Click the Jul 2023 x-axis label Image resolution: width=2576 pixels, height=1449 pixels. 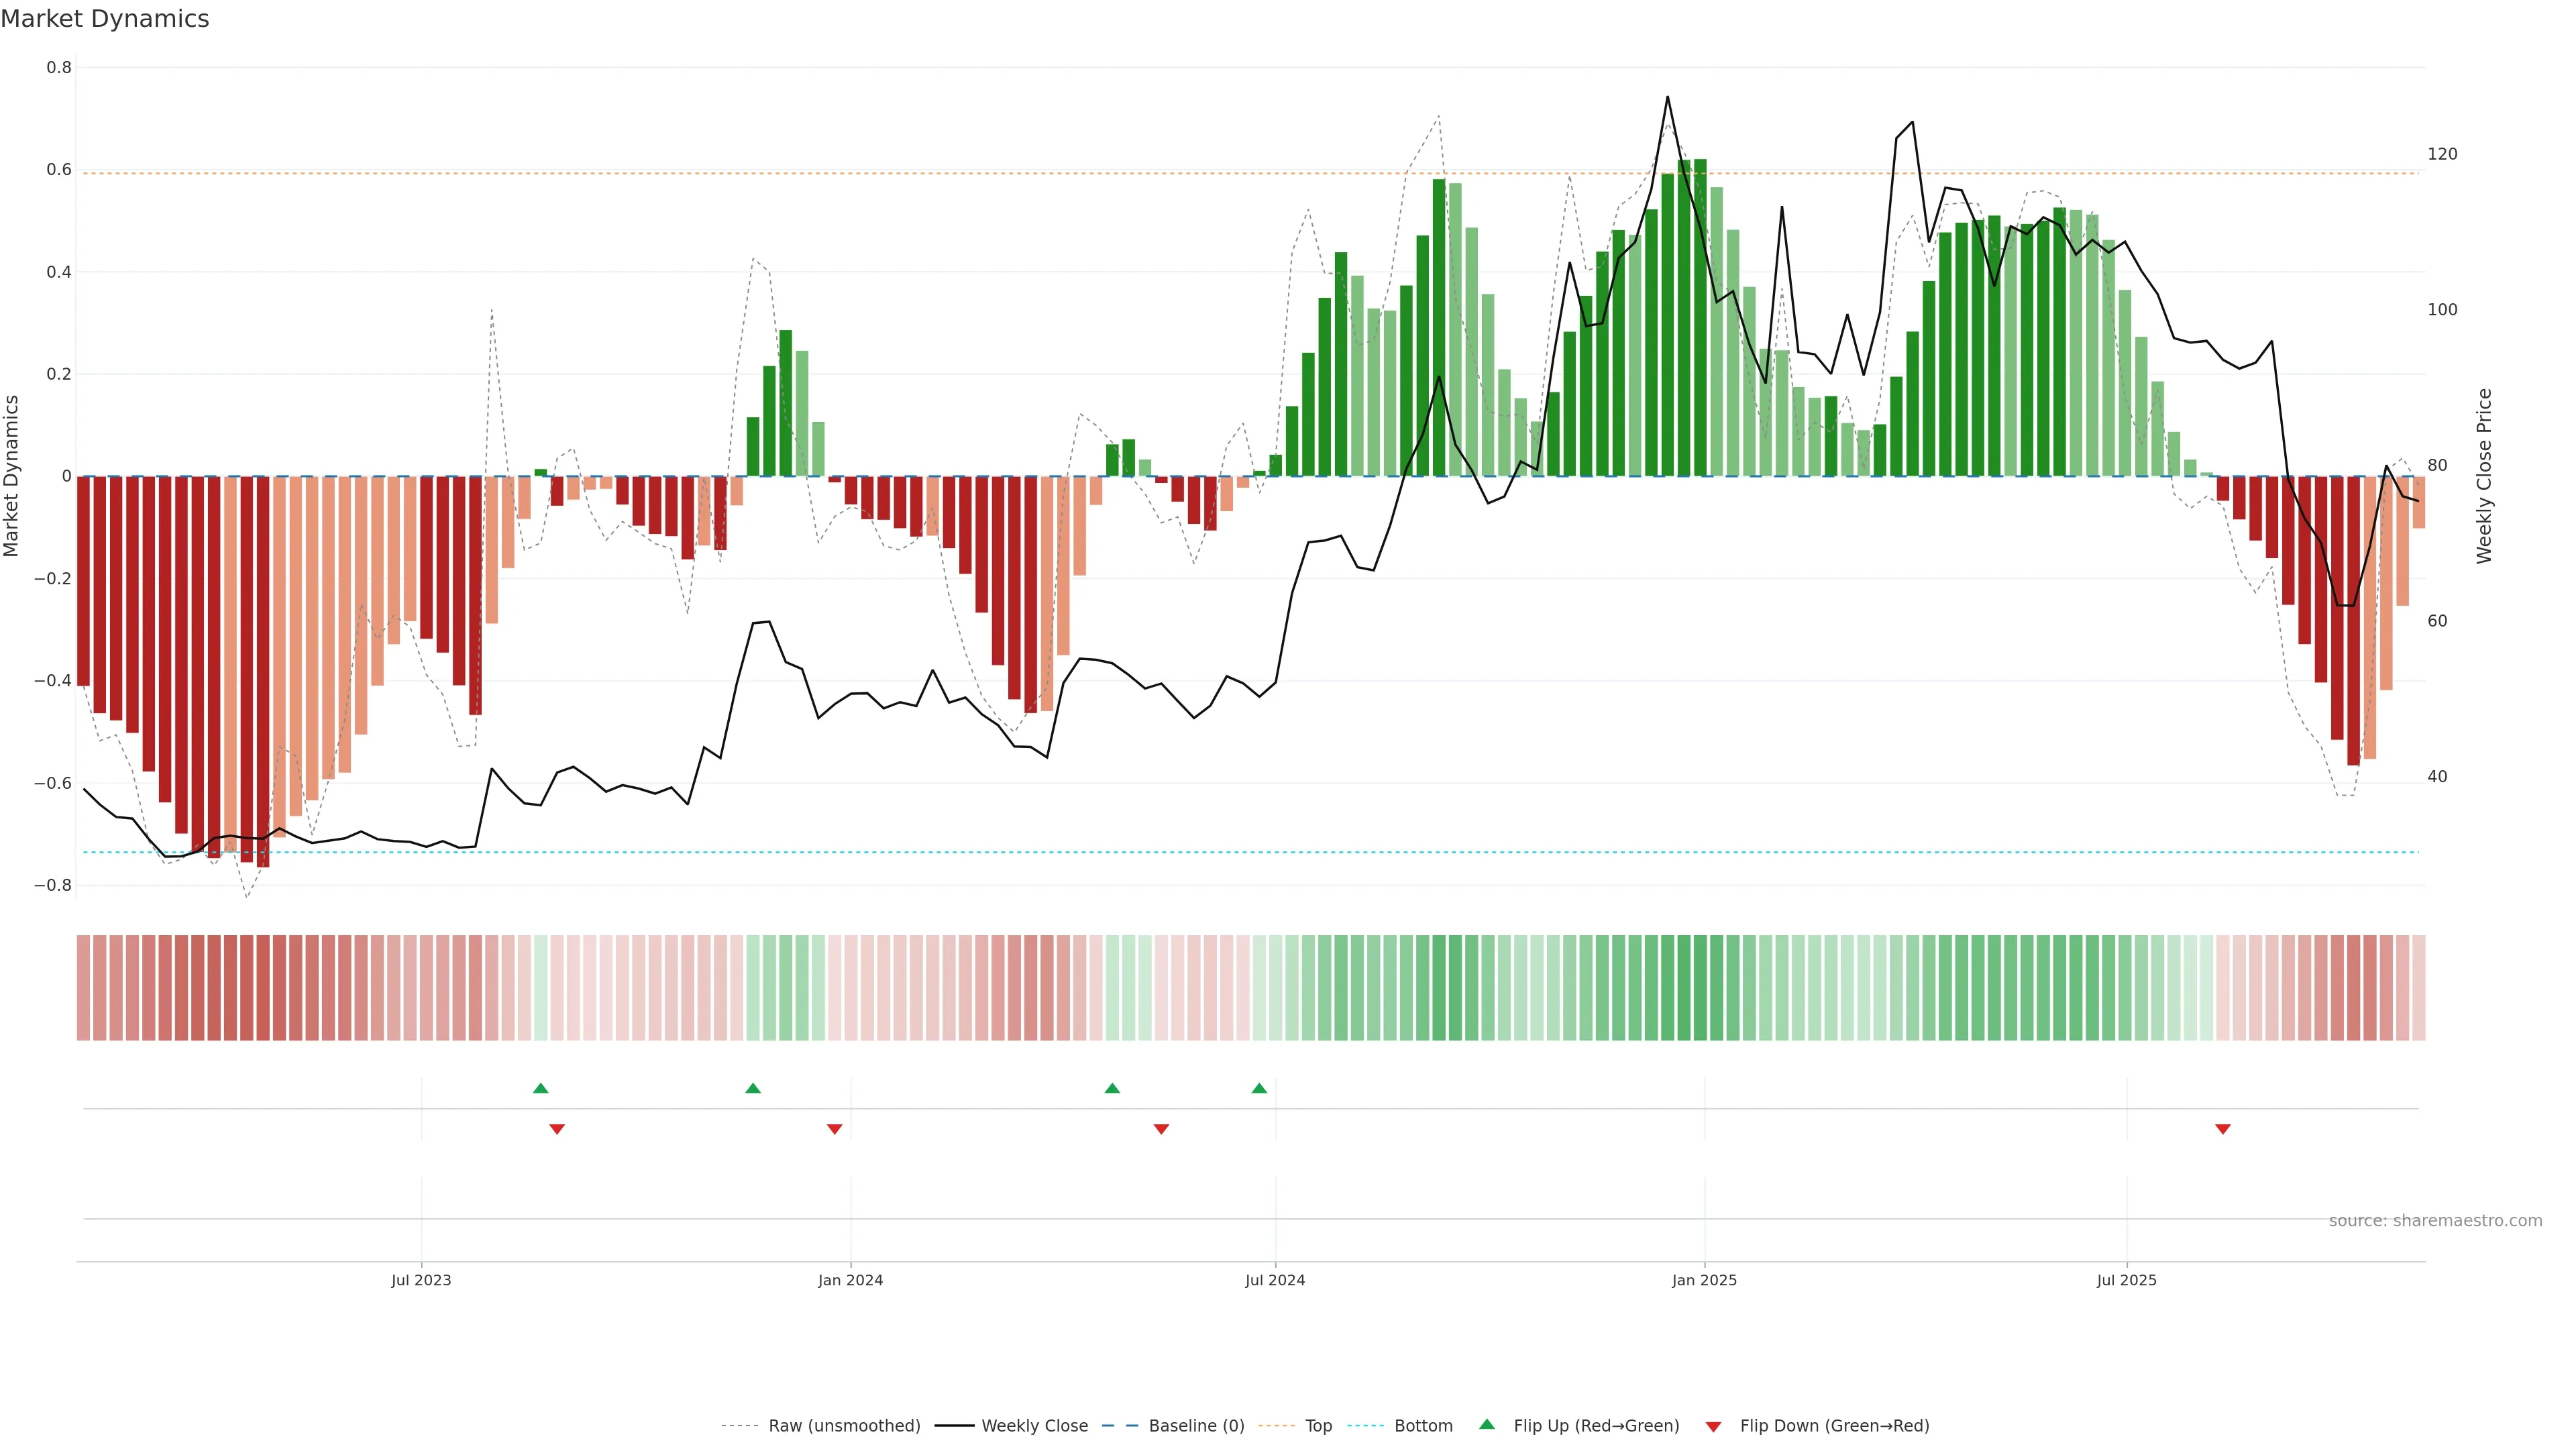tap(421, 1280)
